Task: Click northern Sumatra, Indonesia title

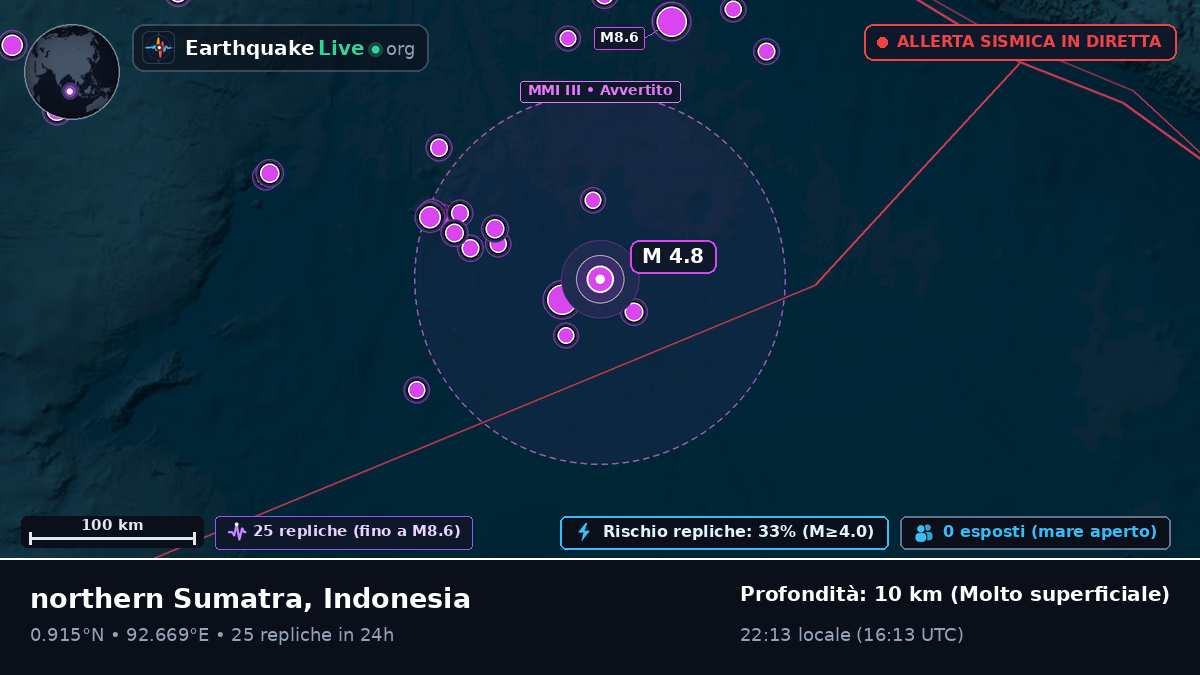Action: pyautogui.click(x=250, y=599)
